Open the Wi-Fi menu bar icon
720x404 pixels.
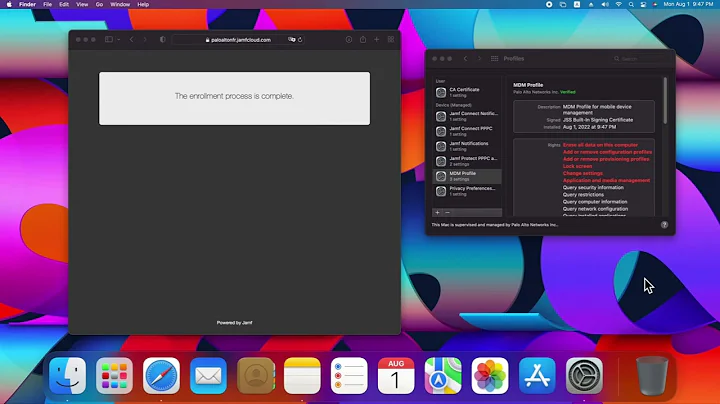point(619,4)
